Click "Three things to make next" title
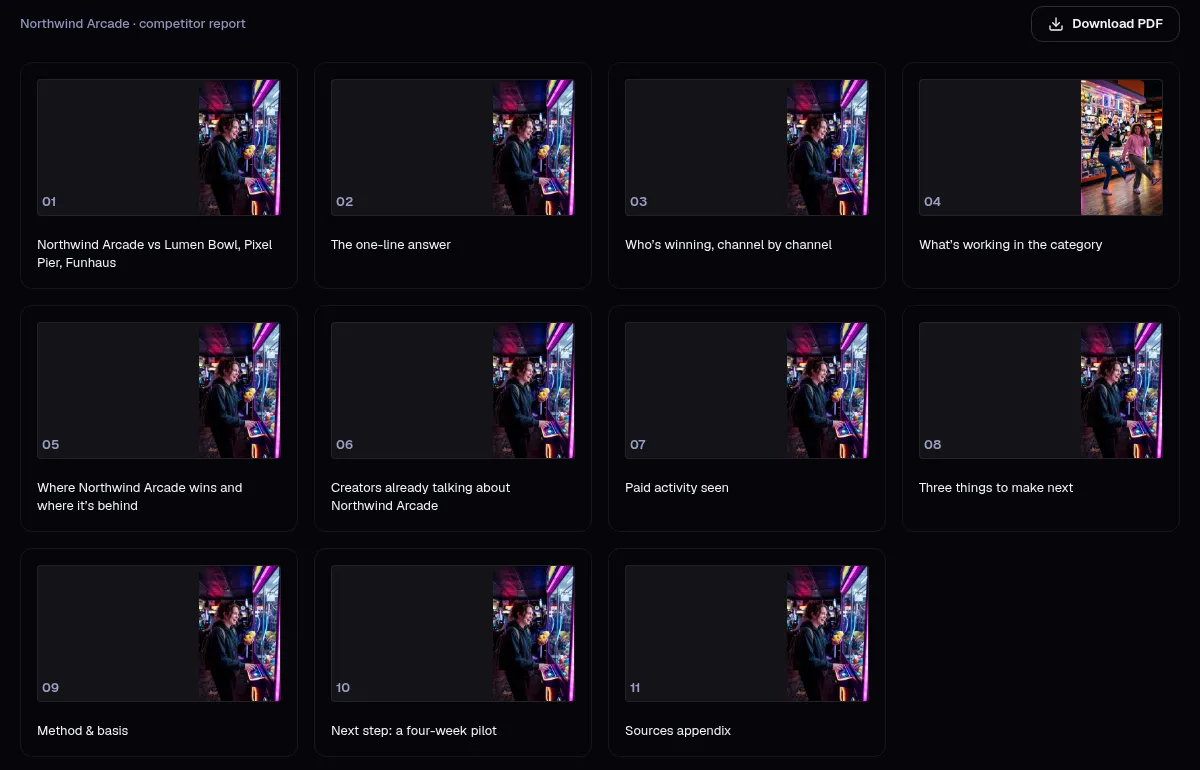This screenshot has width=1200, height=770. [996, 488]
